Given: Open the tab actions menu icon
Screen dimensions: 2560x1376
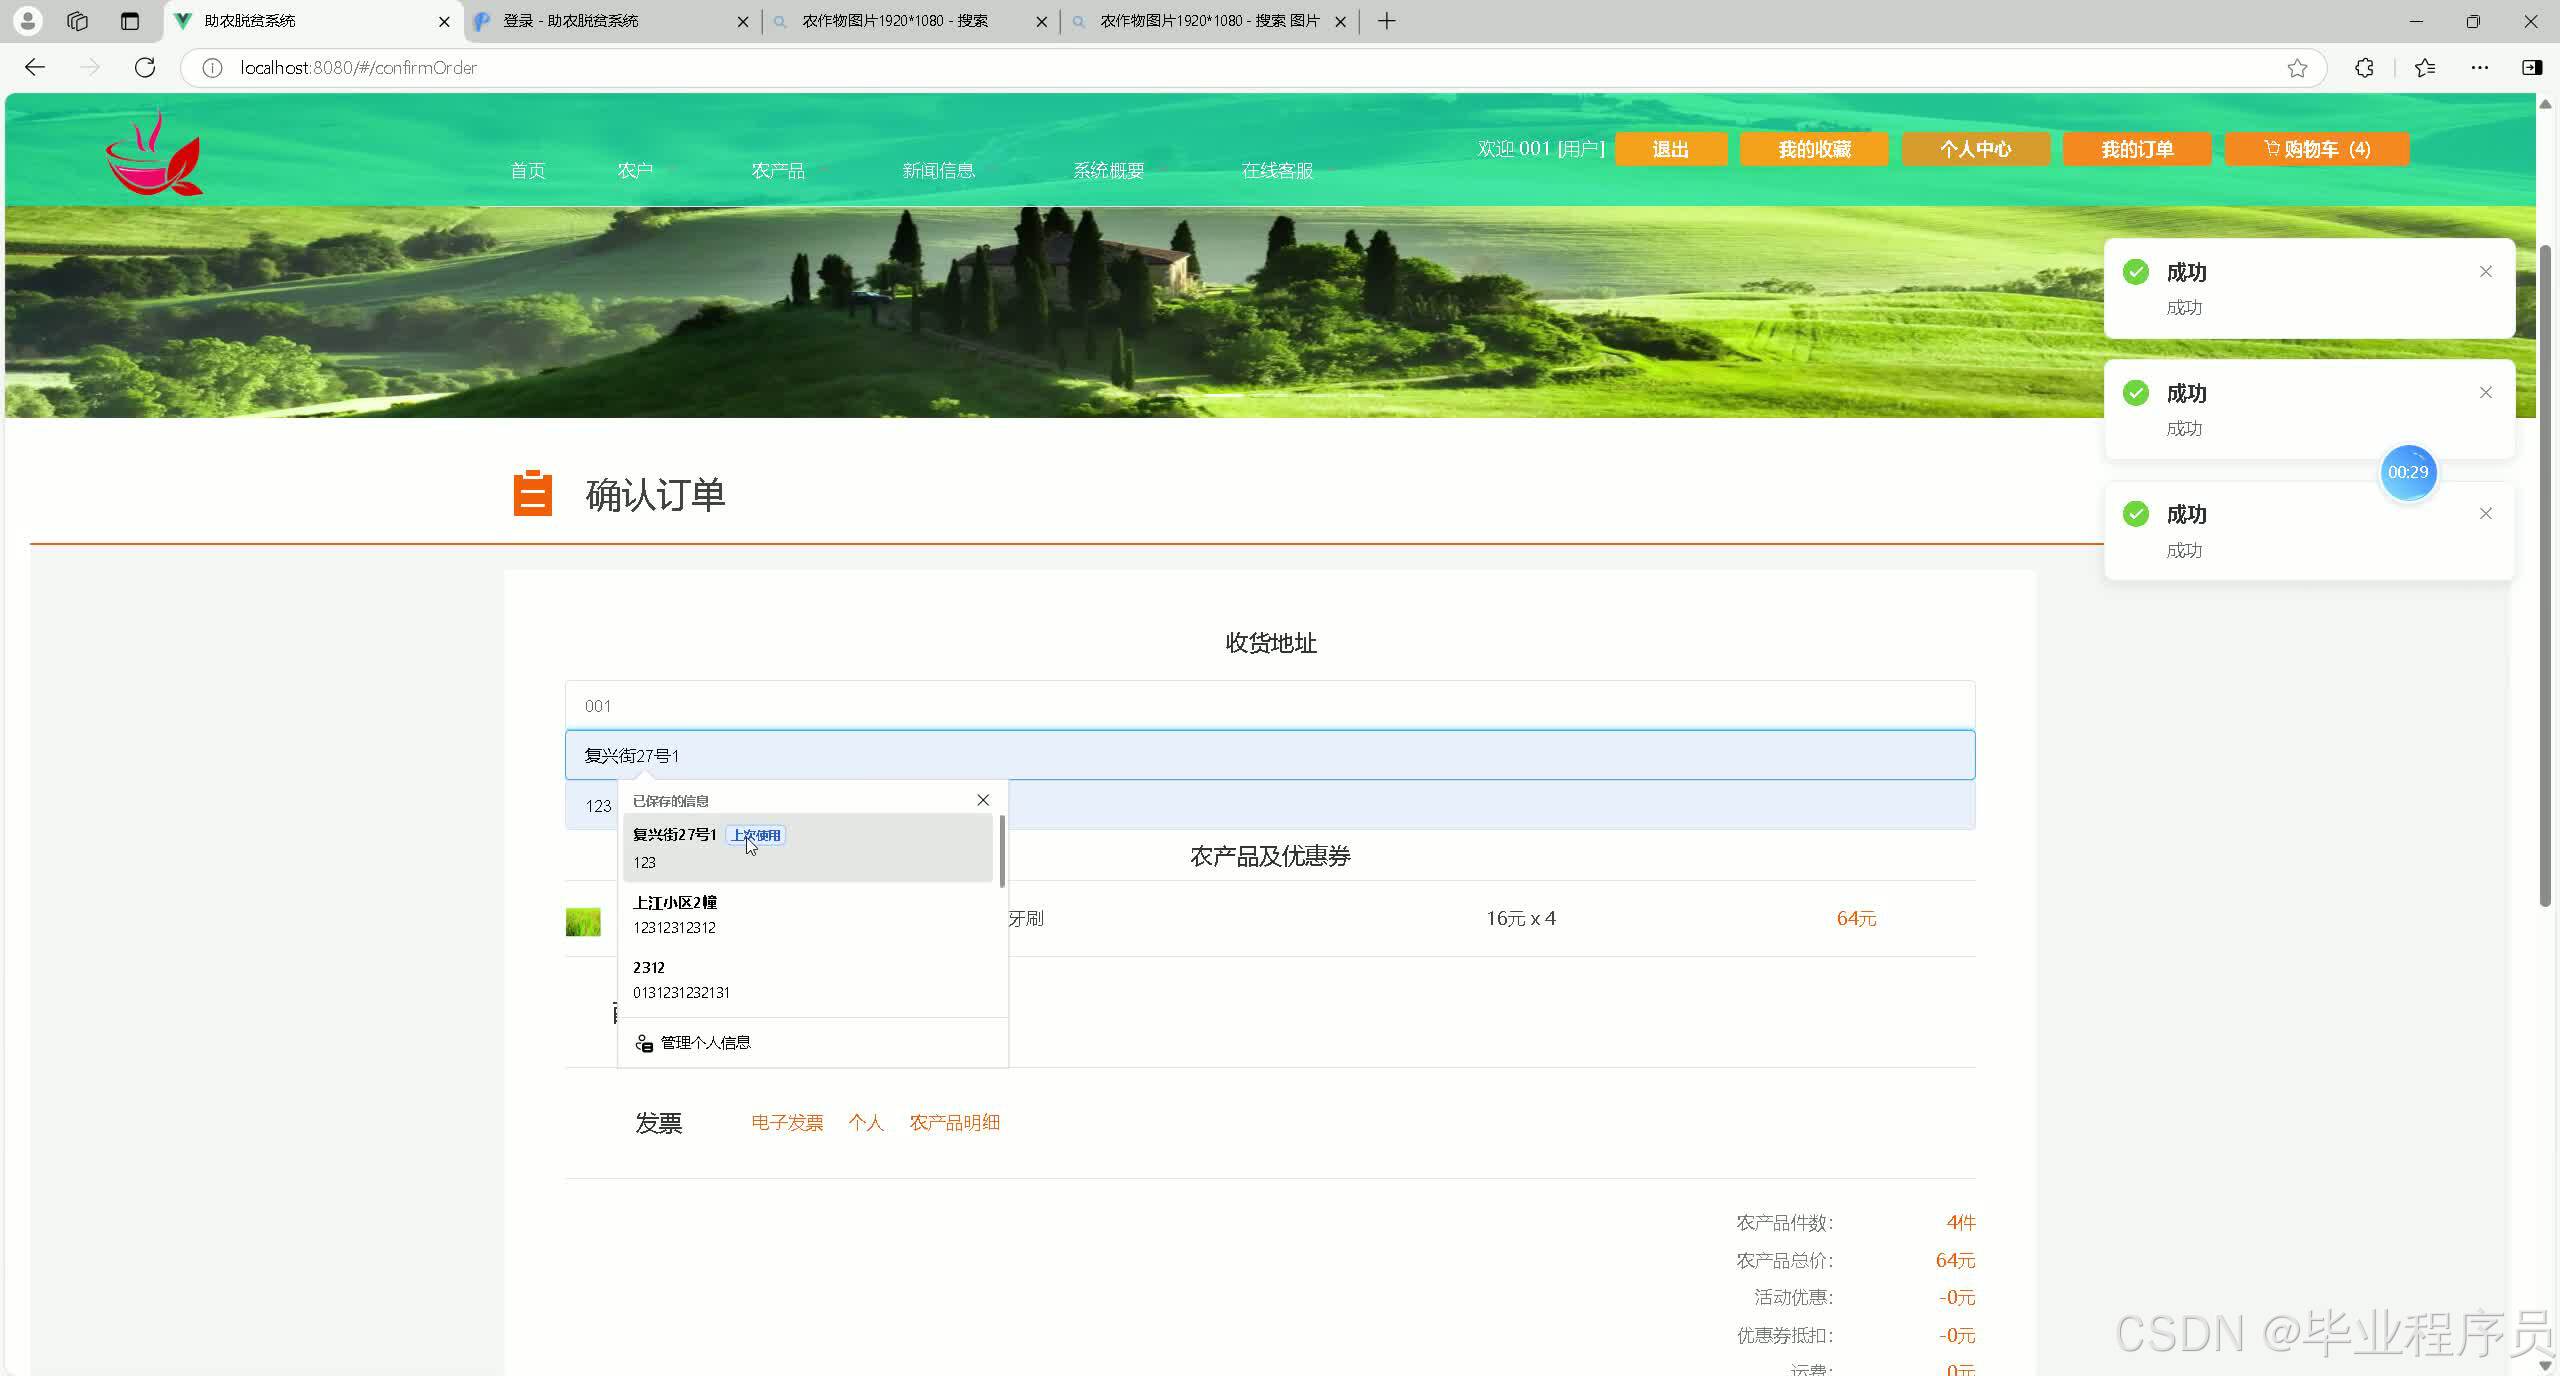Looking at the screenshot, I should pyautogui.click(x=129, y=20).
